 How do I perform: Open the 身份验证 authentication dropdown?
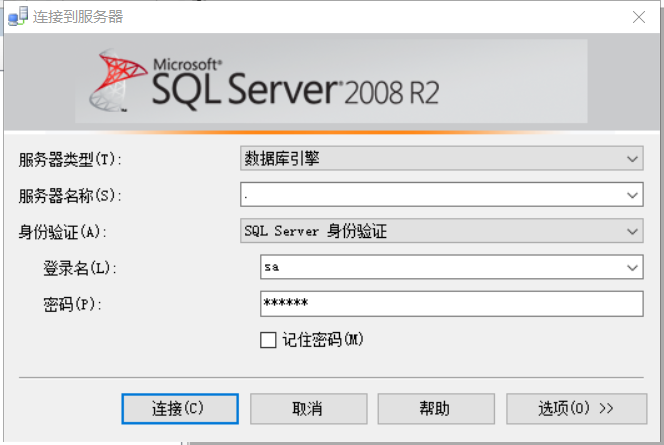tap(442, 231)
